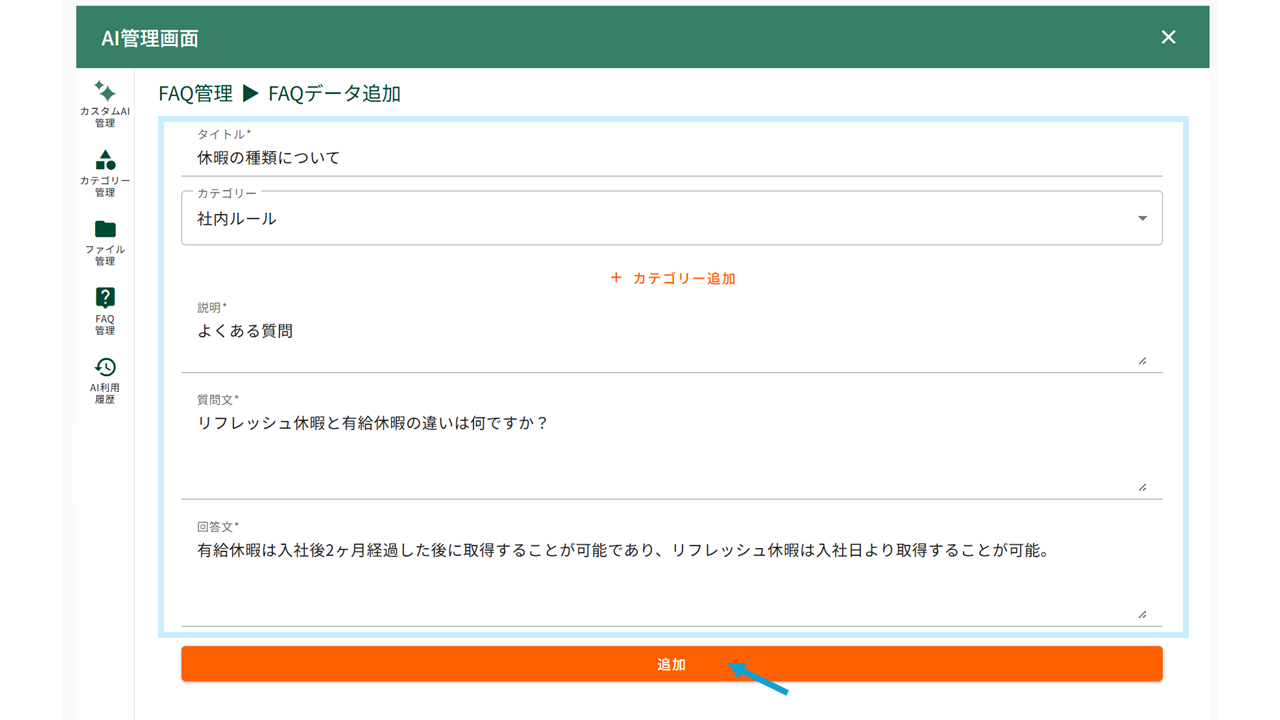Open カスタムAI管理 sparkle icon in sidebar
Screen dimensions: 1280x720
click(105, 91)
